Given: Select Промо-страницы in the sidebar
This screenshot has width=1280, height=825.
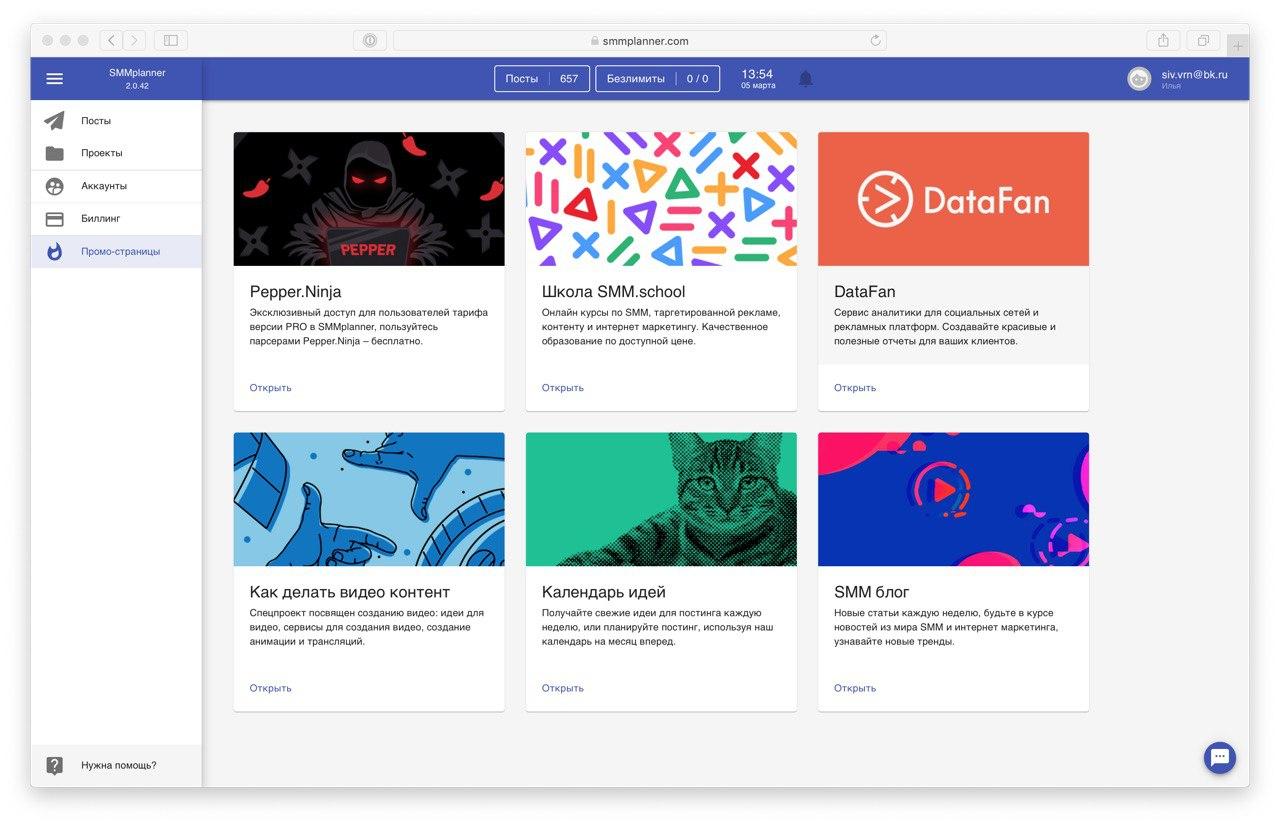Looking at the screenshot, I should pos(116,252).
